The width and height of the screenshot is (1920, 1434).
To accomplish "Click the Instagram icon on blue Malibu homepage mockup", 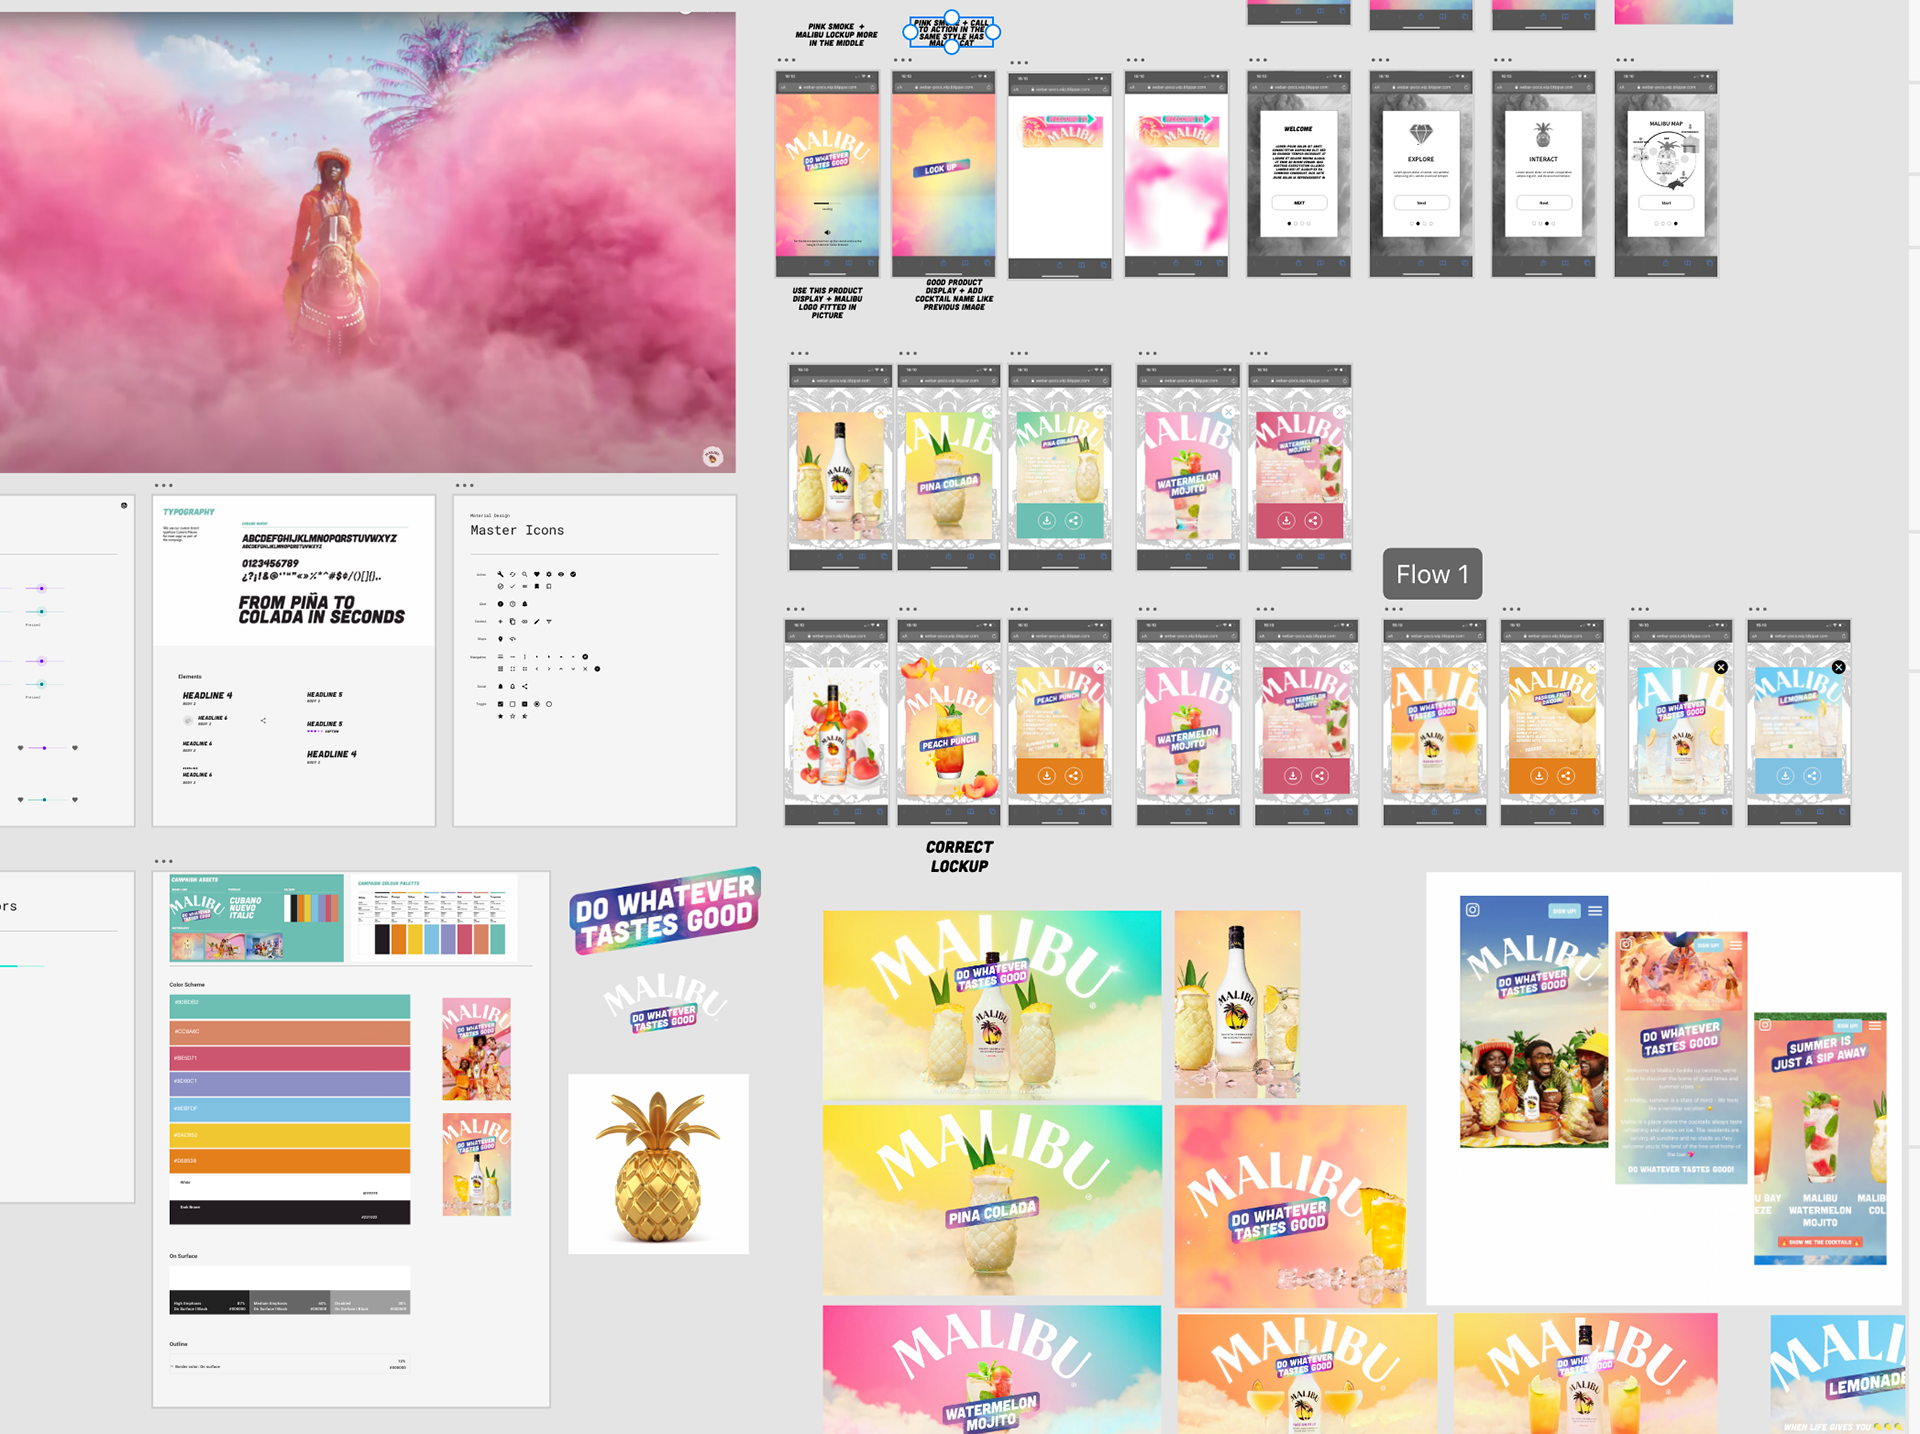I will tap(1472, 909).
